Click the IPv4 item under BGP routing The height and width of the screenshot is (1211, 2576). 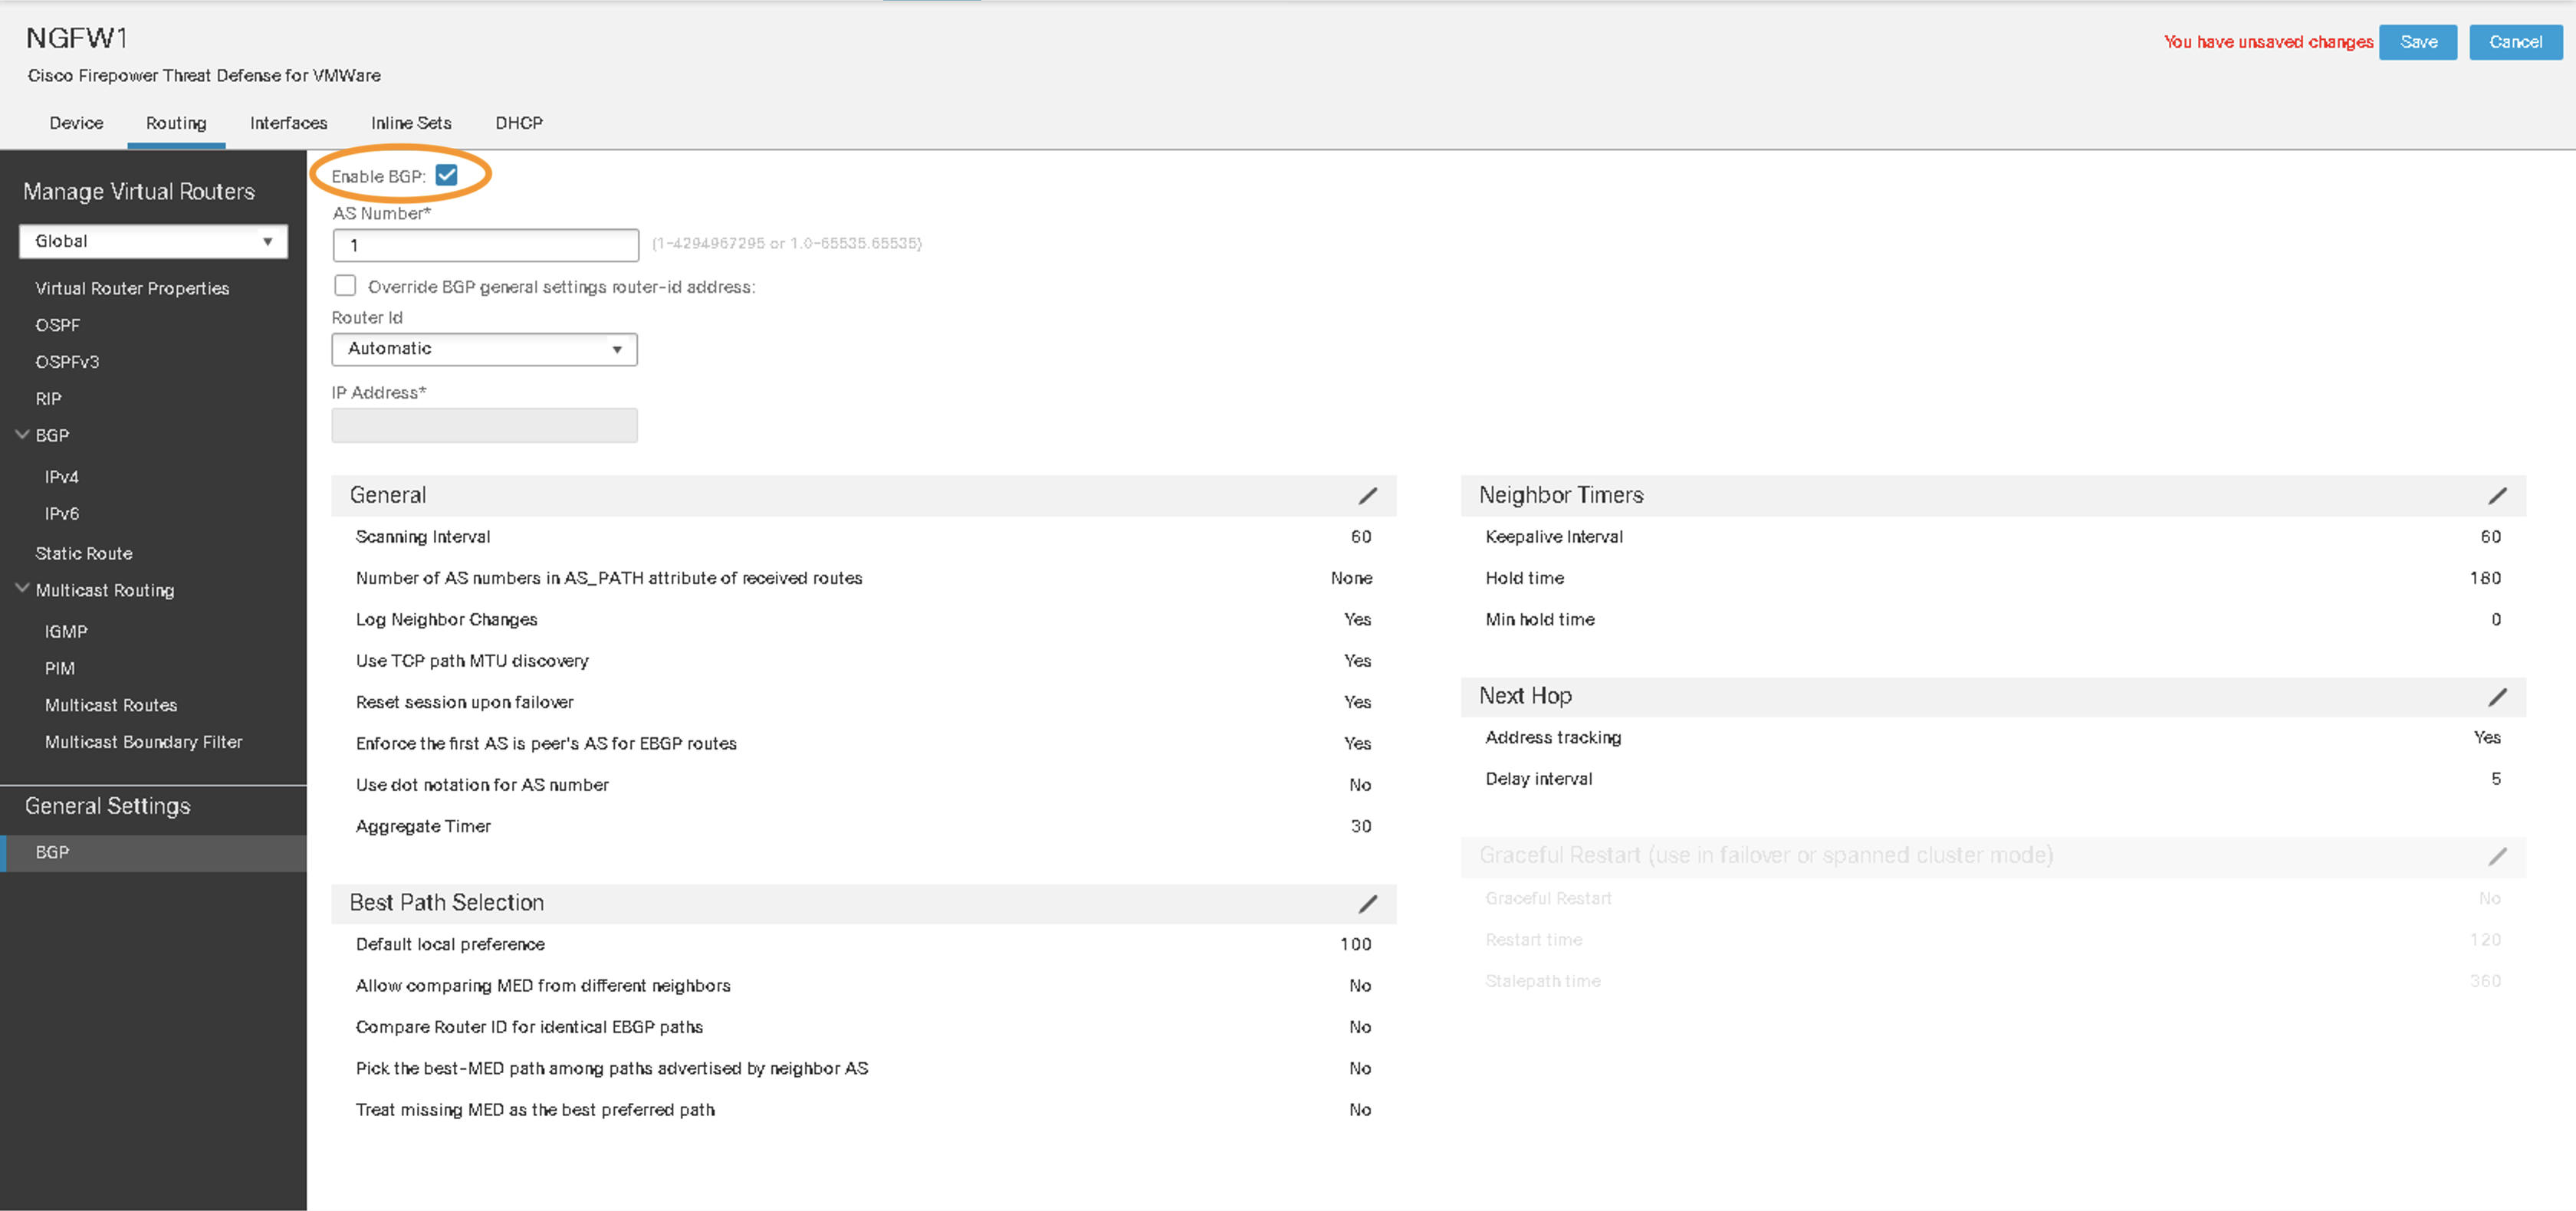point(62,475)
